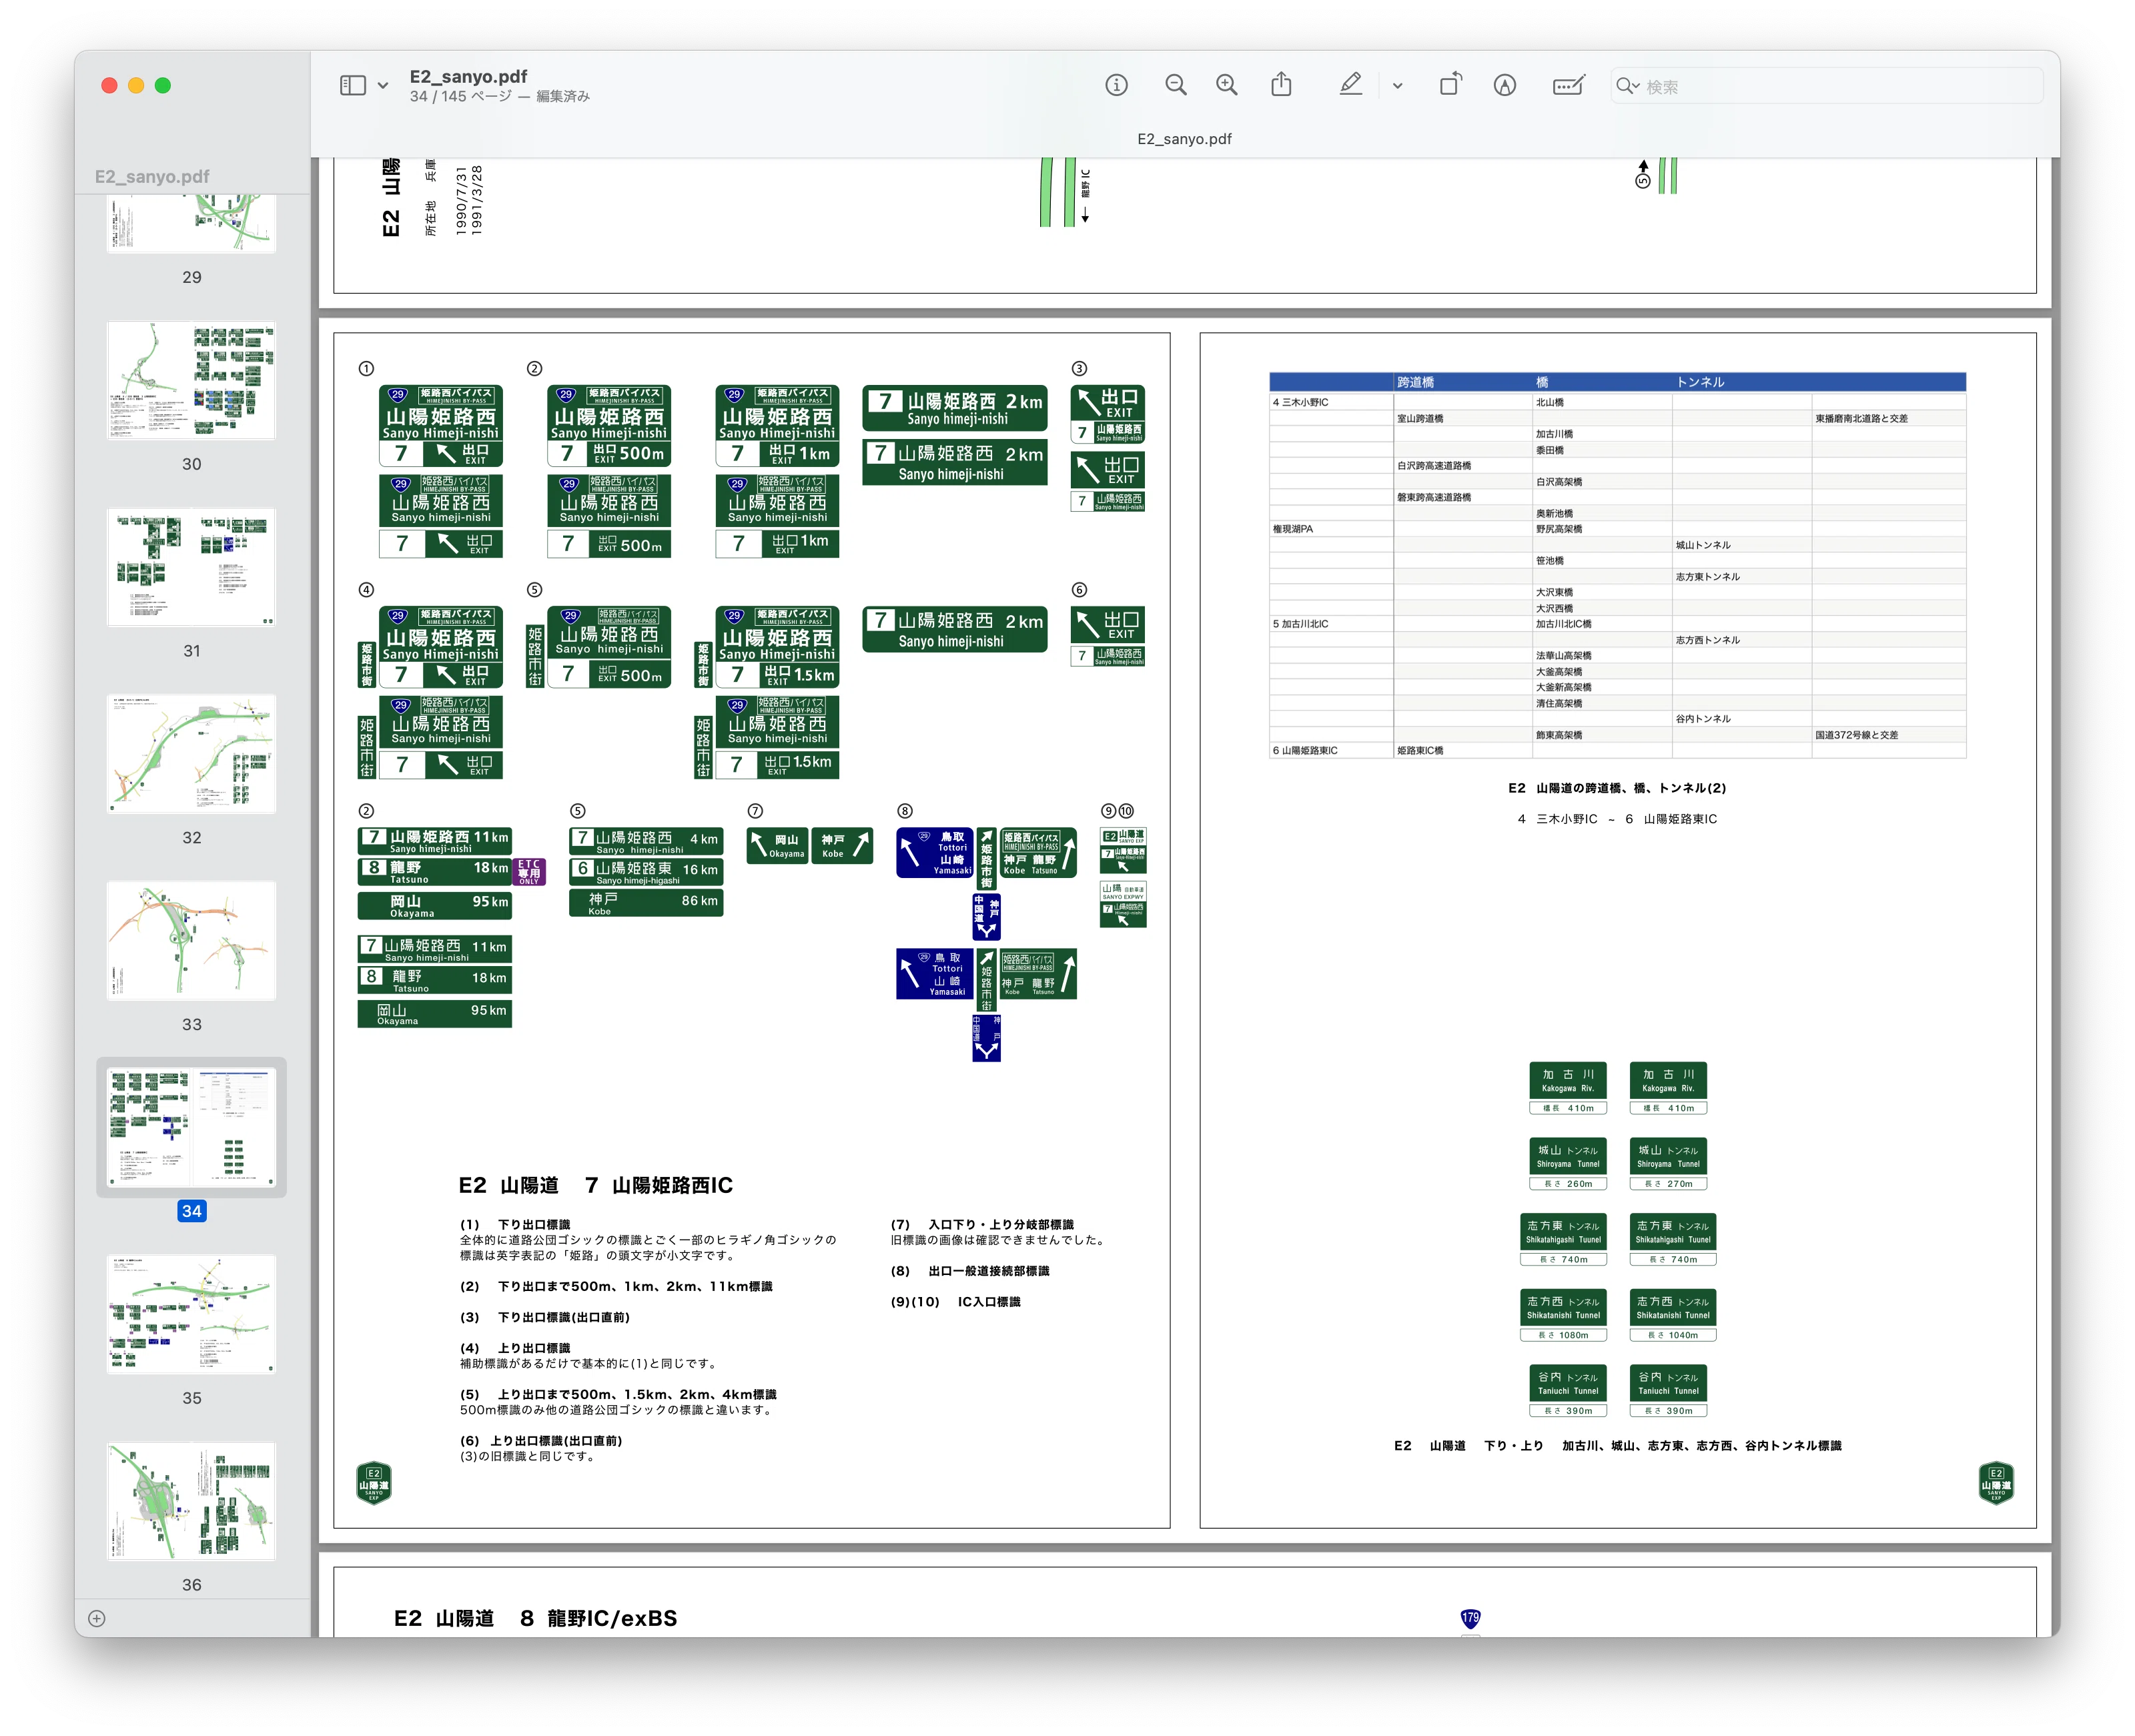Select the current page 34 thumbnail
The height and width of the screenshot is (1736, 2135).
tap(191, 1128)
